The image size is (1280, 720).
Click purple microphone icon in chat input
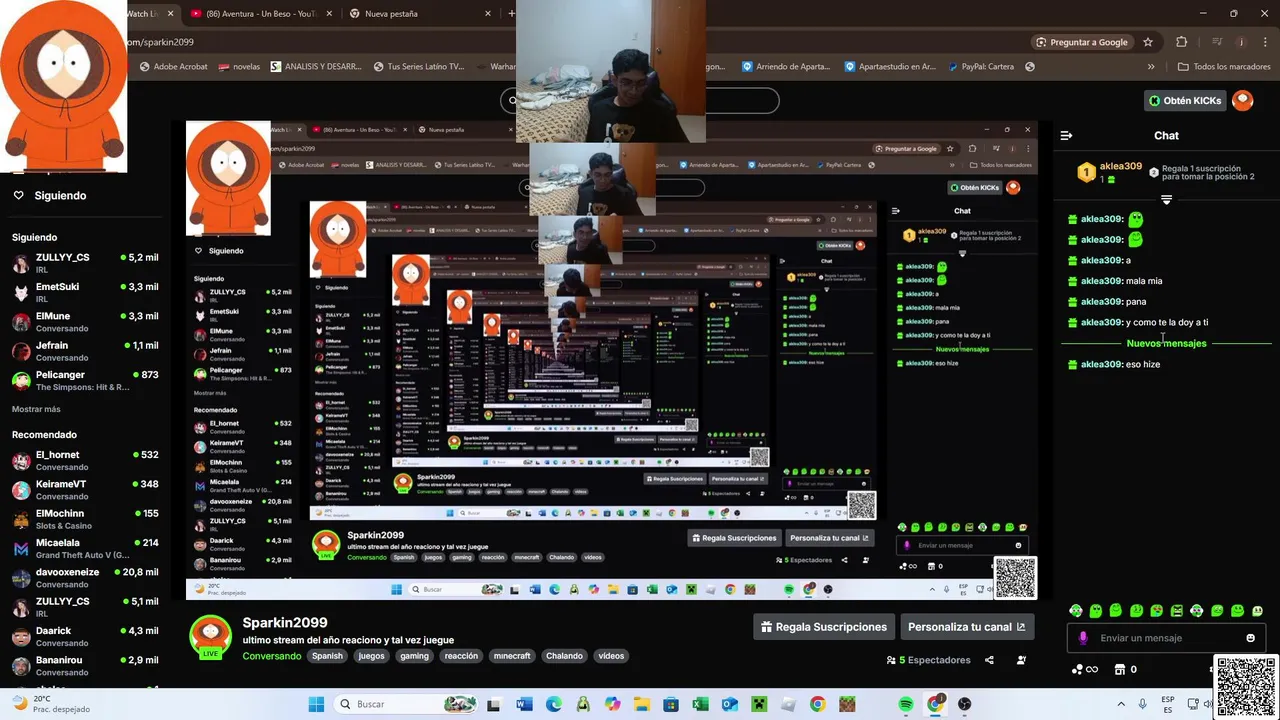1083,638
